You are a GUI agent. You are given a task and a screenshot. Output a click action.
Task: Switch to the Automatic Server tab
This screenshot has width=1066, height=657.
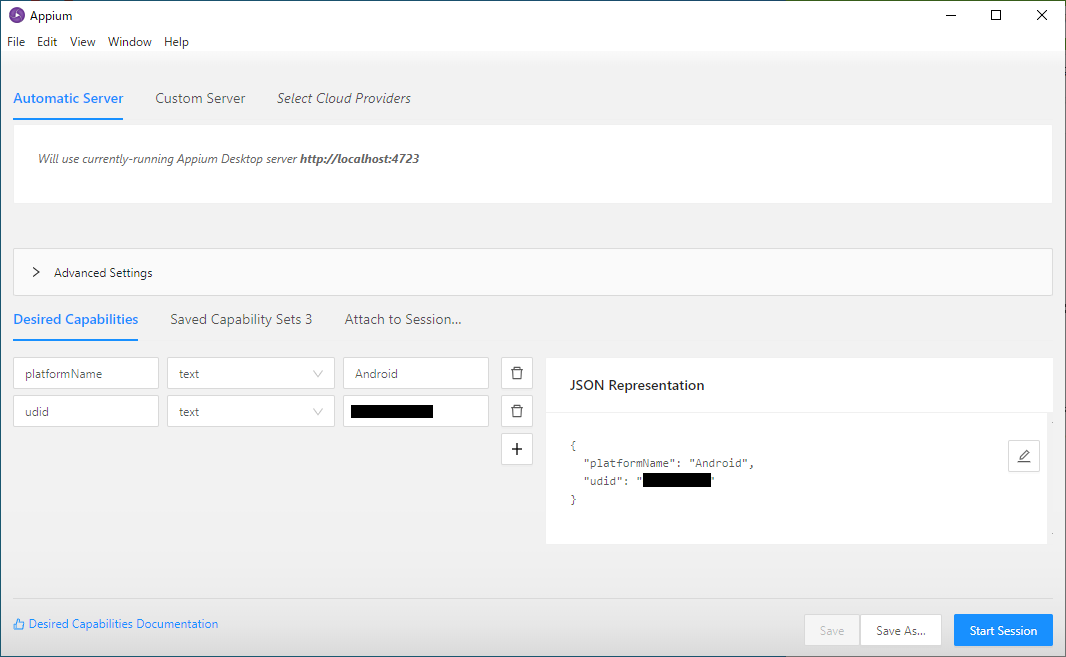68,99
